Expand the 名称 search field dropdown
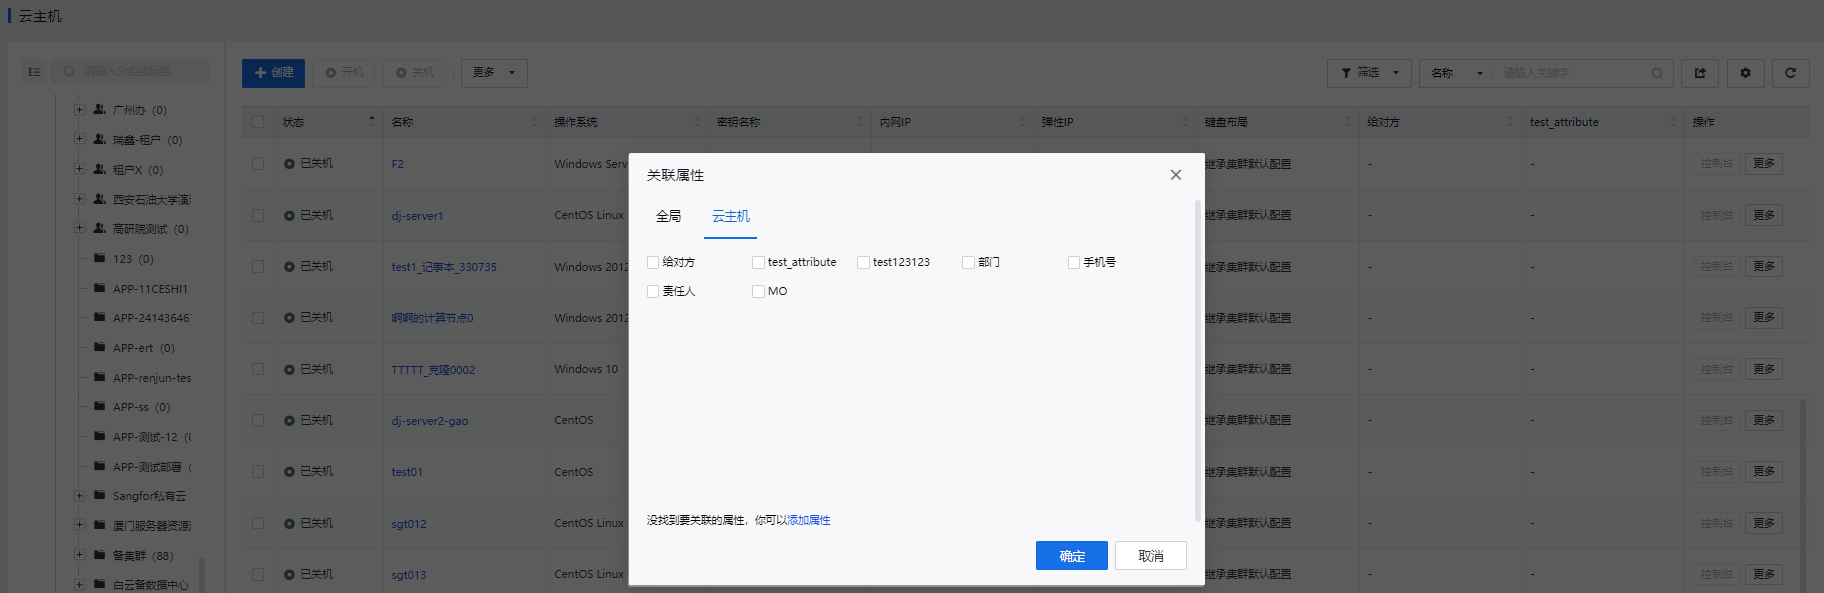 coord(1479,73)
